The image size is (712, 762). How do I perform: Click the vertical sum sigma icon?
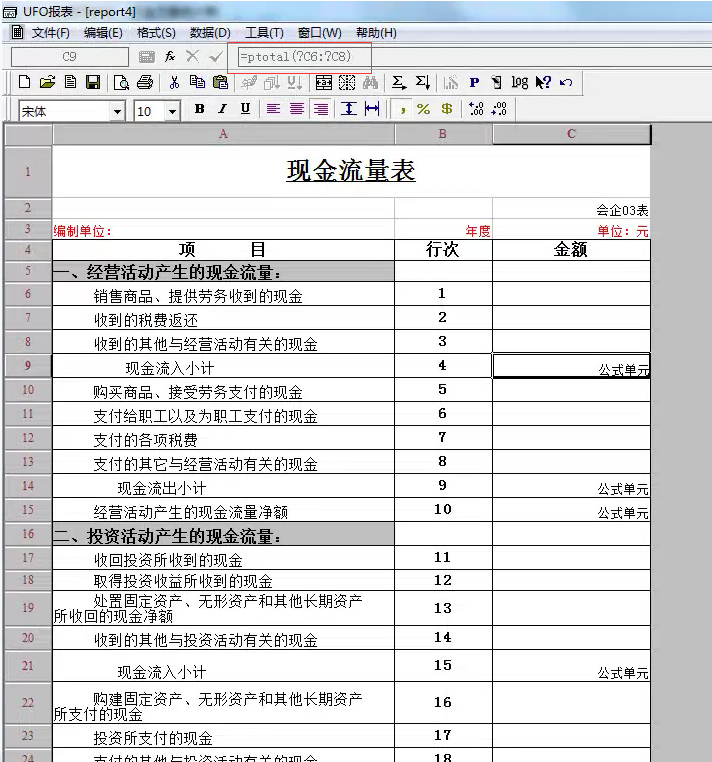tap(422, 82)
